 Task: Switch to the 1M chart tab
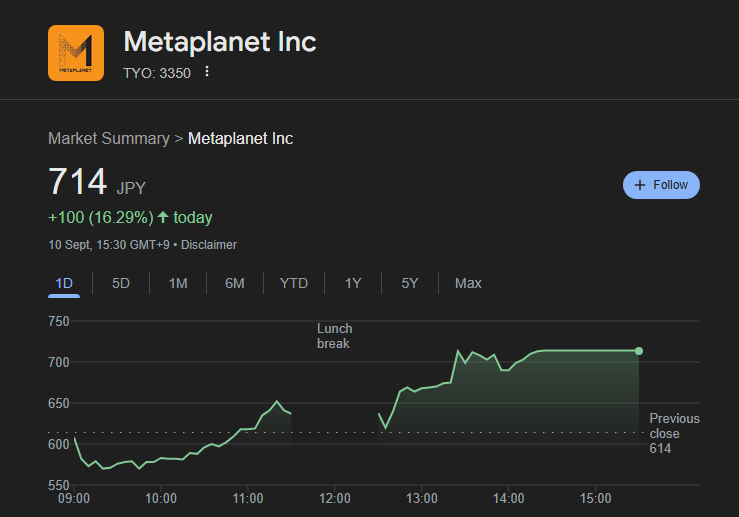coord(178,283)
